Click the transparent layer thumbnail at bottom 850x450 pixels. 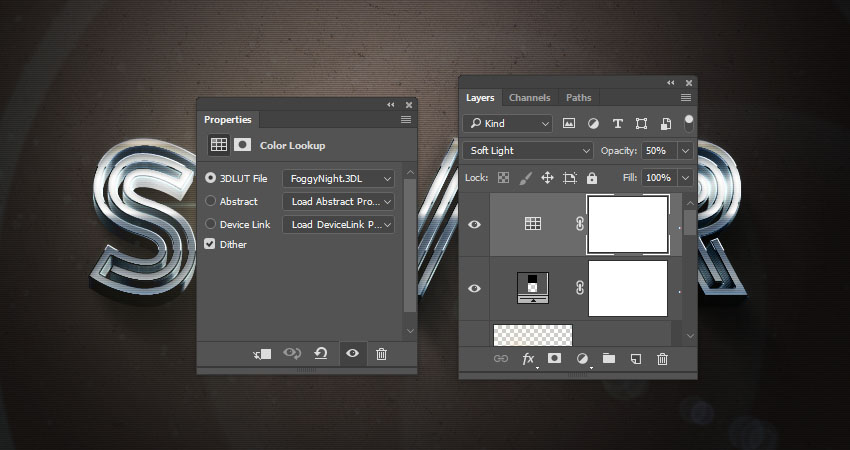point(533,335)
